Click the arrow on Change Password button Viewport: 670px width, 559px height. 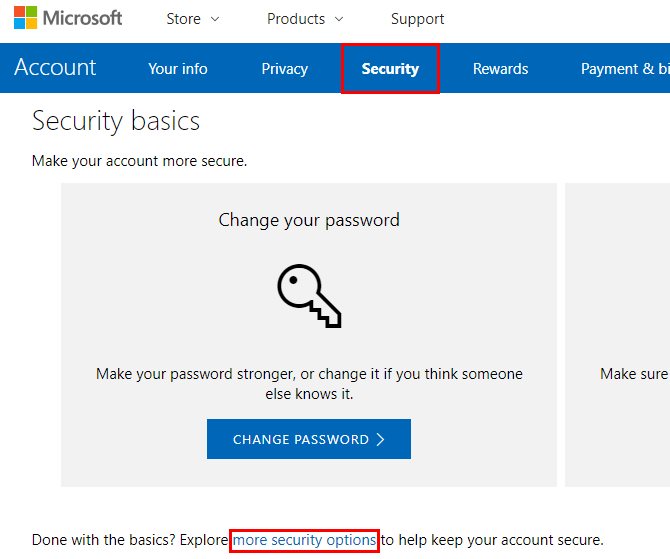click(380, 440)
